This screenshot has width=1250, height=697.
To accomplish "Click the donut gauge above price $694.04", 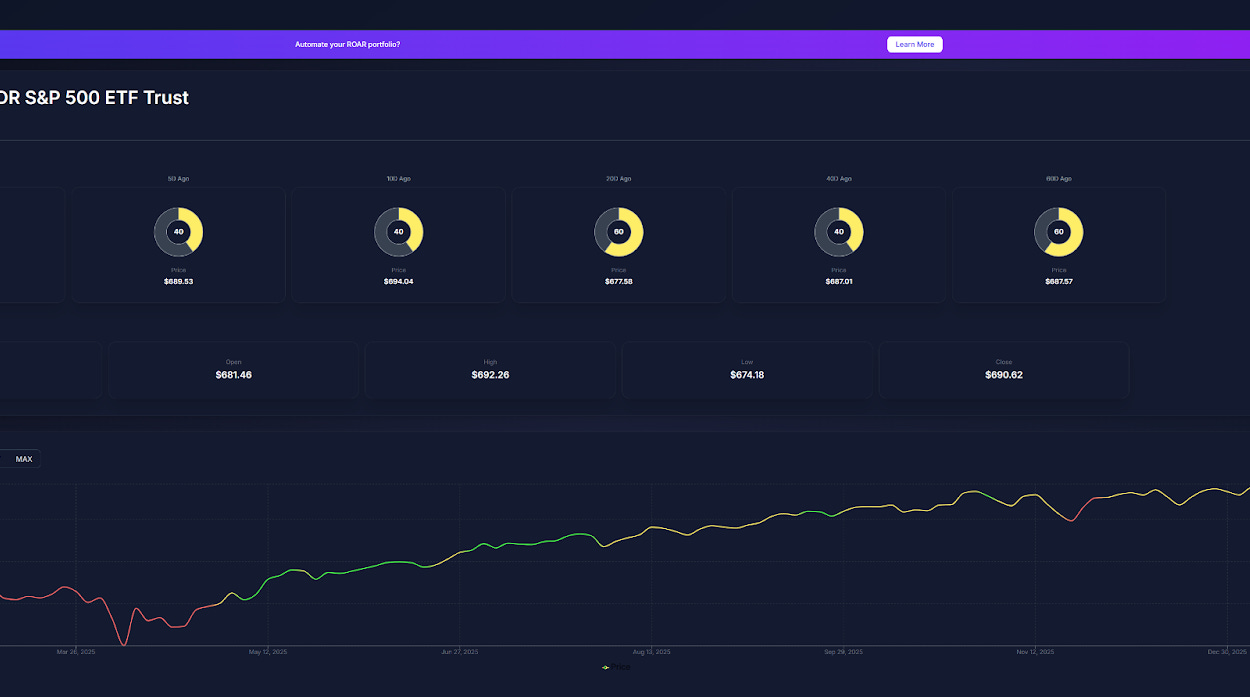I will [x=399, y=231].
